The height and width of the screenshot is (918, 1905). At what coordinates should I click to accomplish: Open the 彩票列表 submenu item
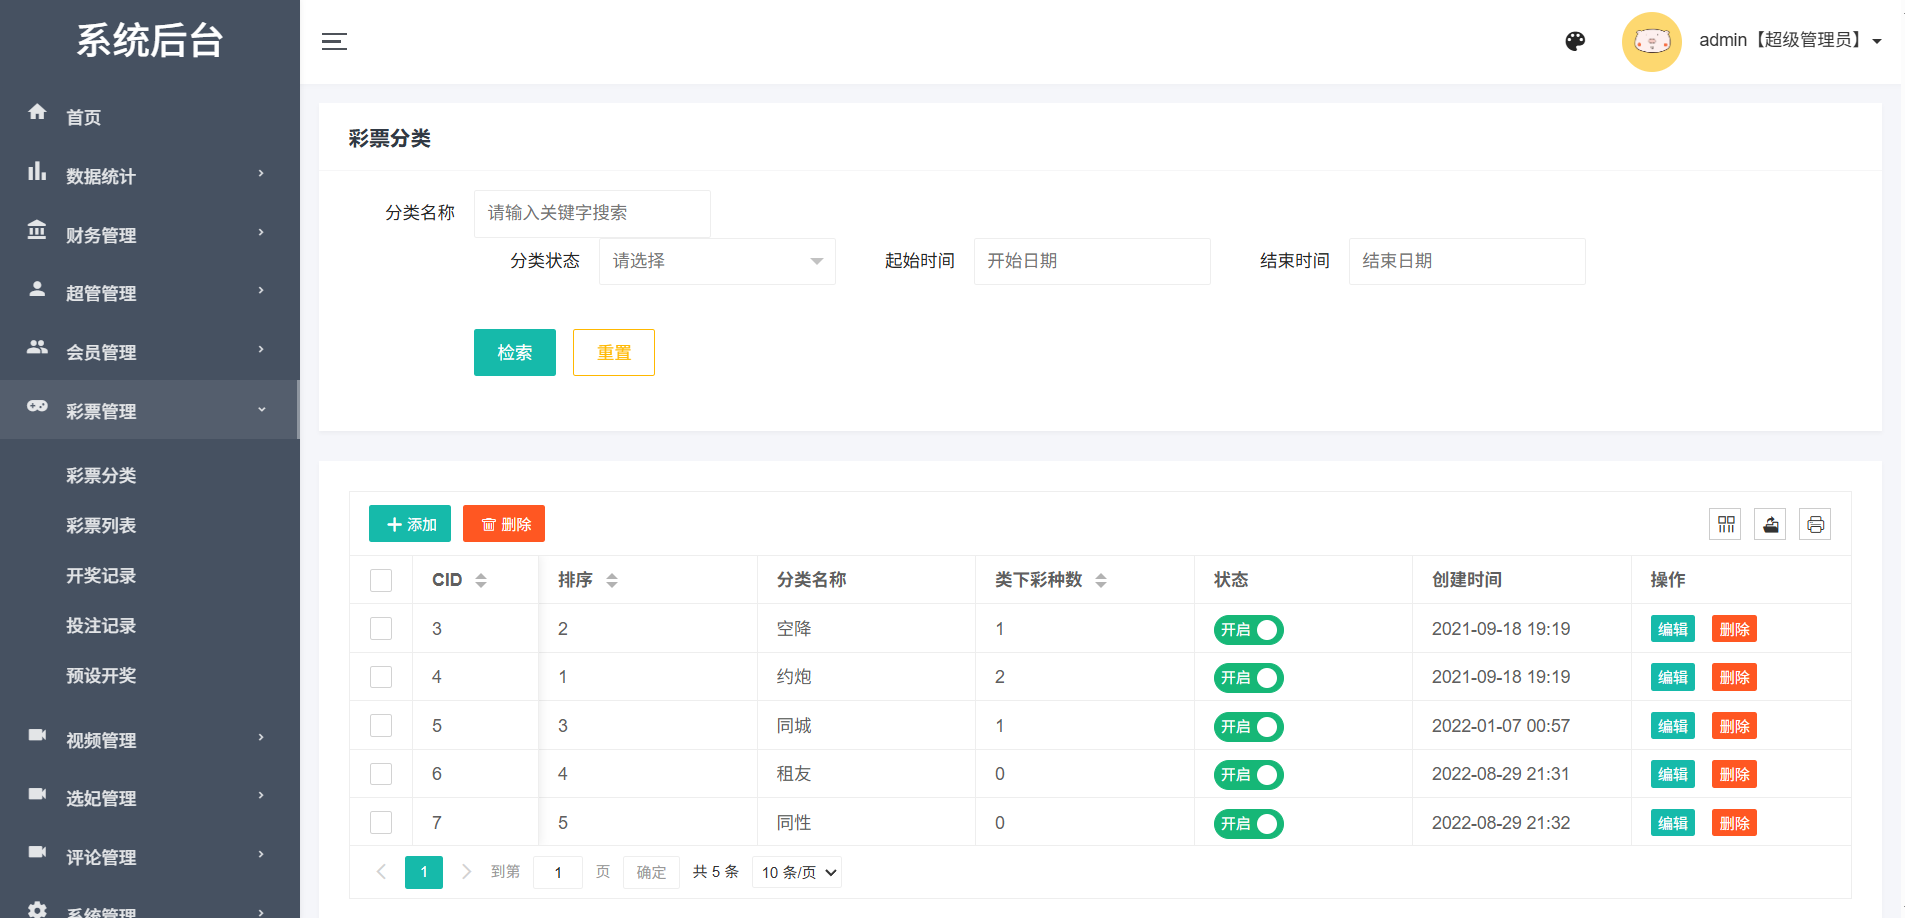pos(101,525)
